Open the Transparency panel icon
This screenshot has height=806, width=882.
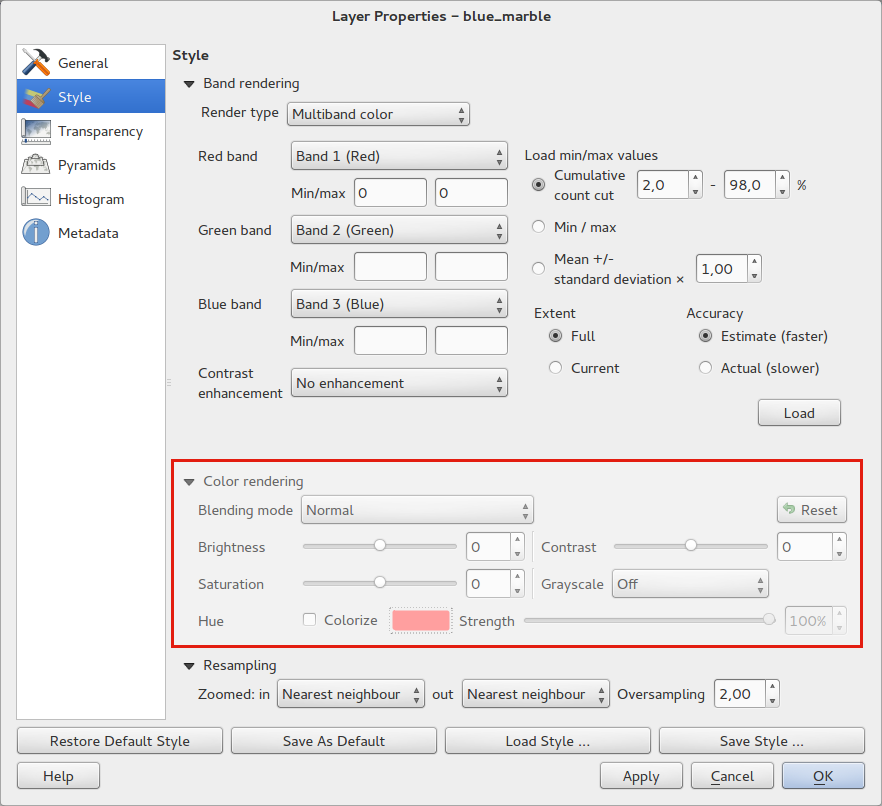[36, 131]
